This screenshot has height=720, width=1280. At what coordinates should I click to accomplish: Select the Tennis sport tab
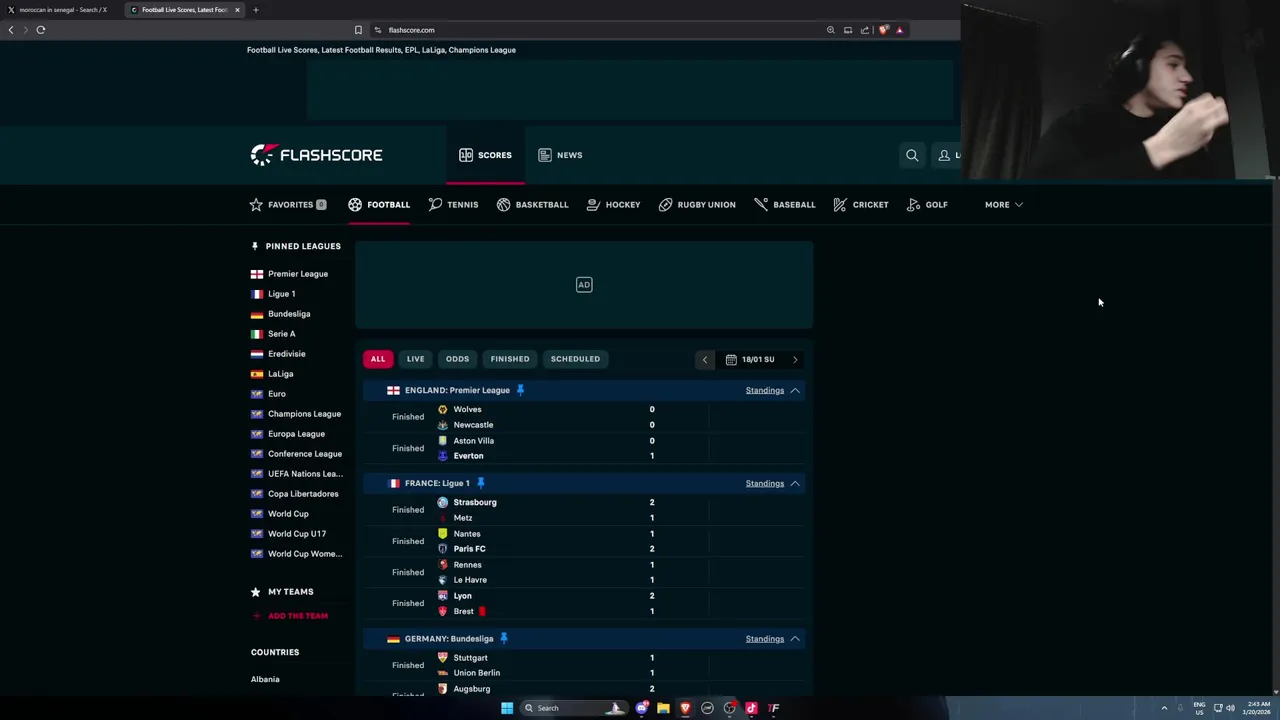[453, 204]
